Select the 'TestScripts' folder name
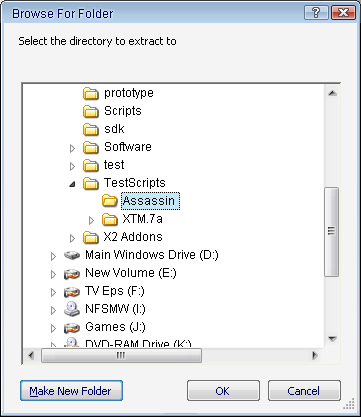This screenshot has height=417, width=361. [134, 183]
